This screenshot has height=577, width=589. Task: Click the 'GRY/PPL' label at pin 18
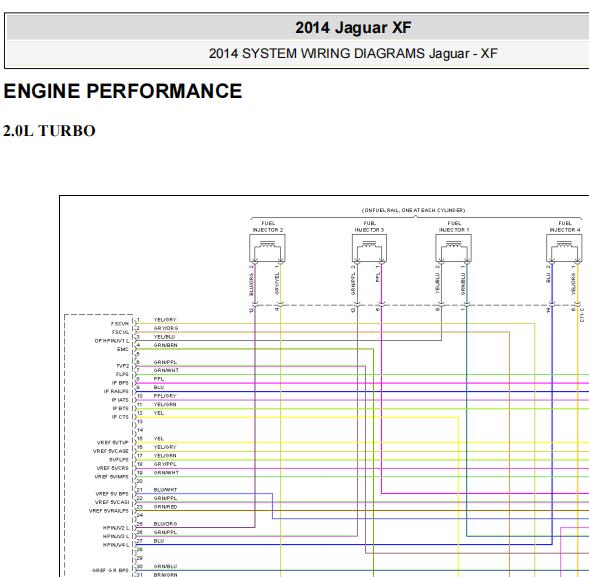pos(165,464)
